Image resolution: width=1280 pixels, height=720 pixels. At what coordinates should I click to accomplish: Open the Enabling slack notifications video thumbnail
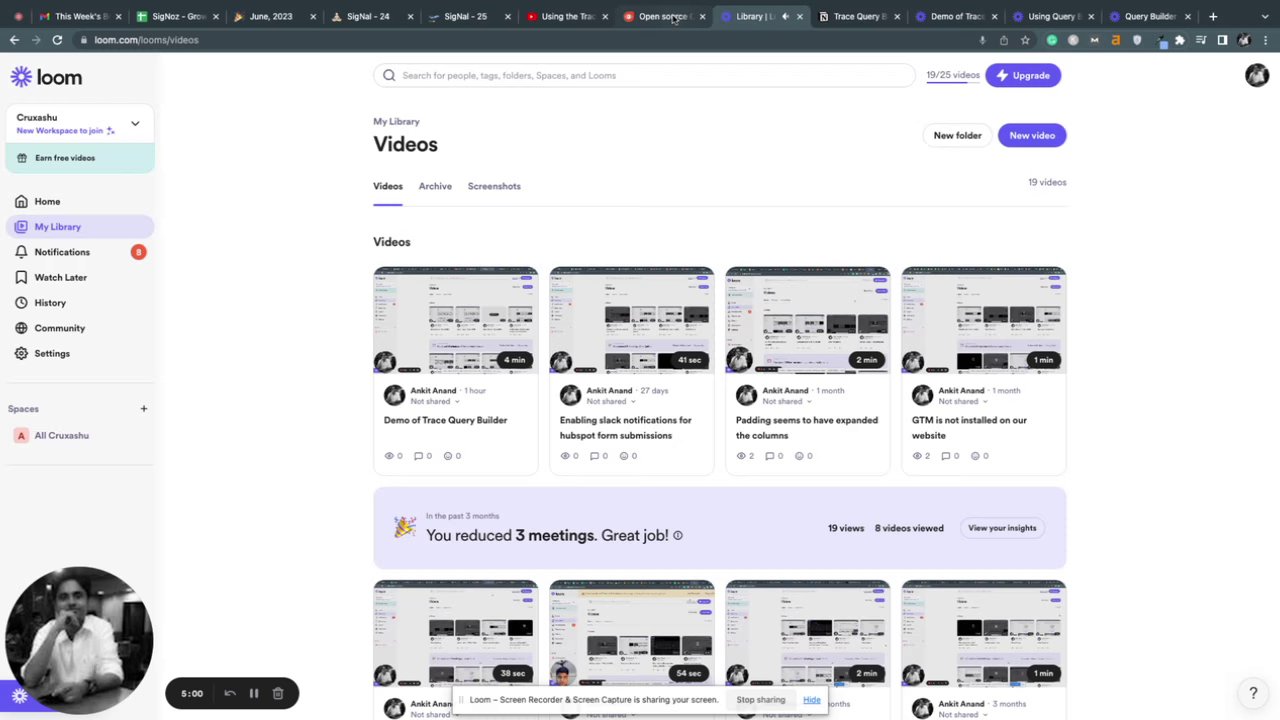(x=632, y=320)
